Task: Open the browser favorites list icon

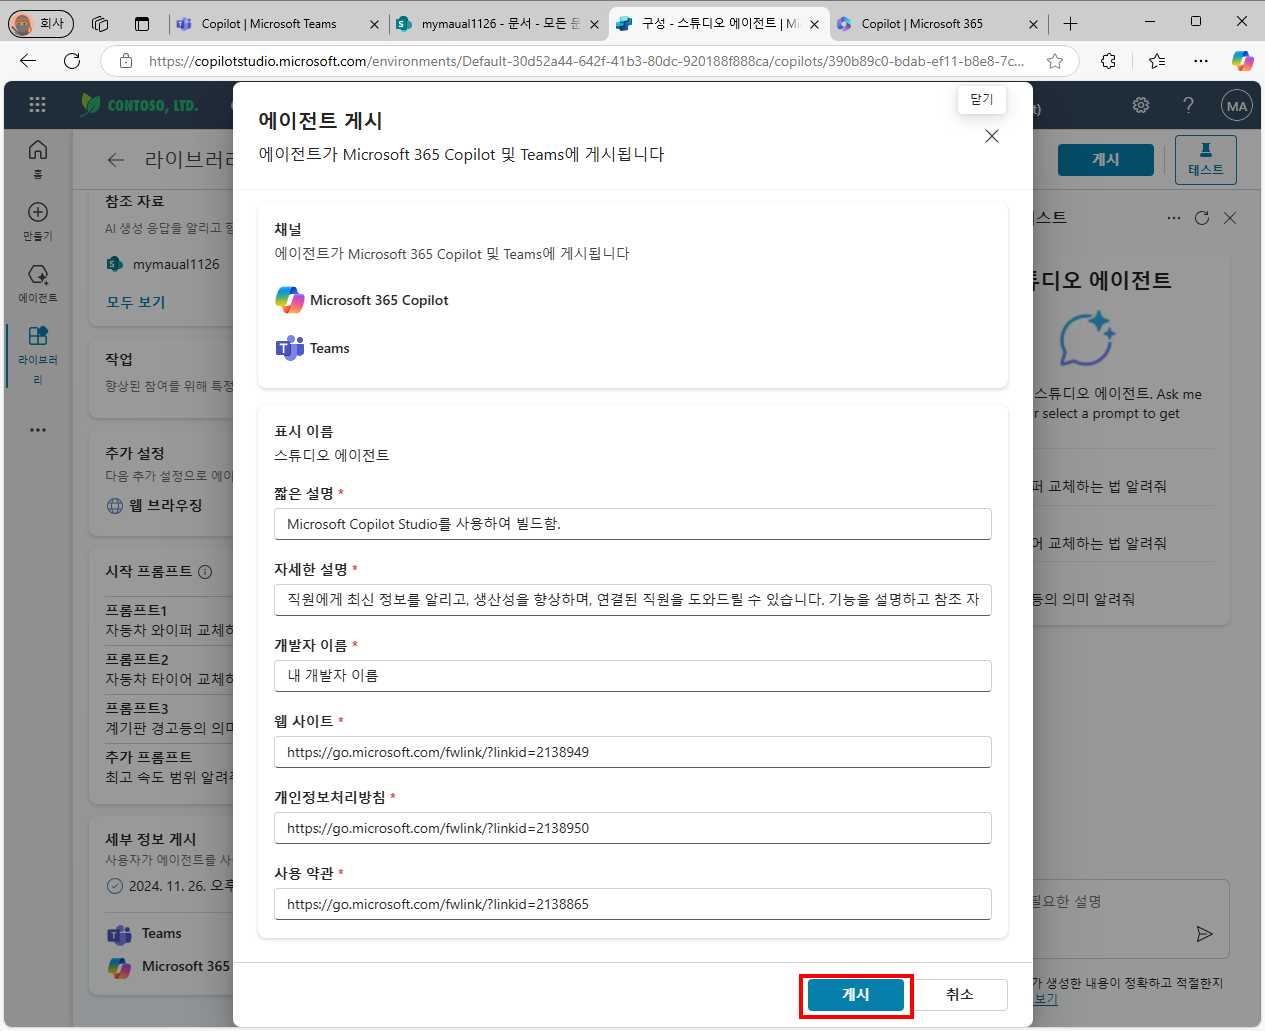Action: 1157,61
